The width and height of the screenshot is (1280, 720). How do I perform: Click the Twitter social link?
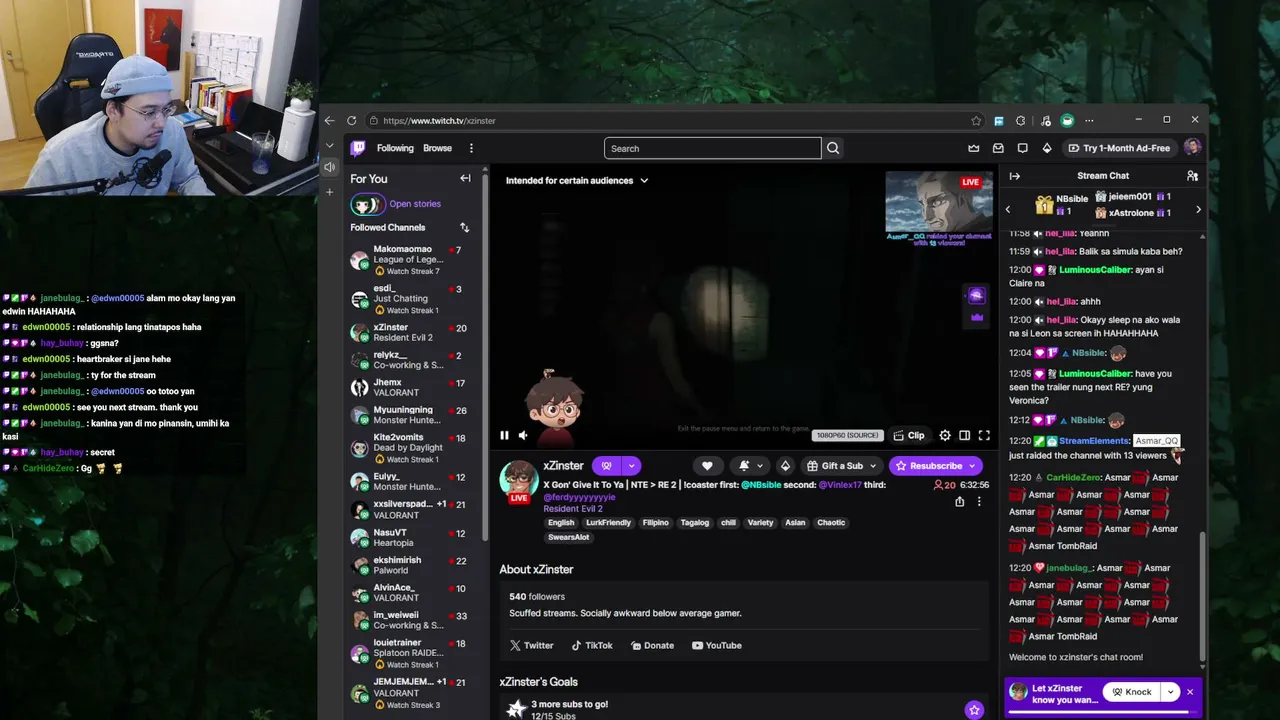pyautogui.click(x=531, y=645)
